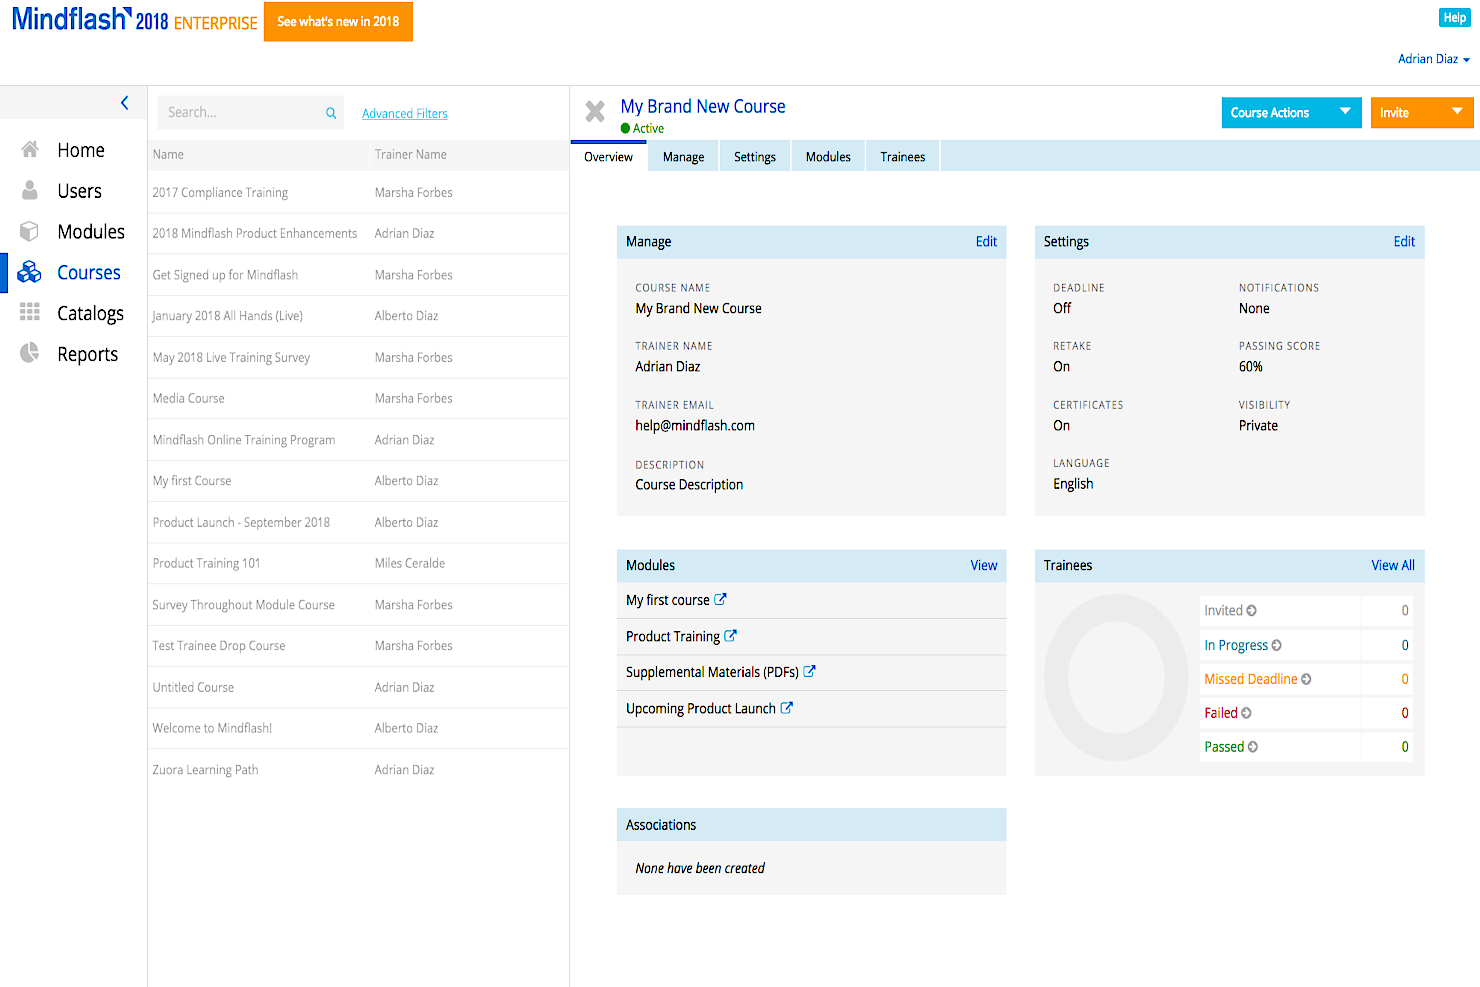
Task: Click View All in Trainees panel
Action: pos(1393,566)
